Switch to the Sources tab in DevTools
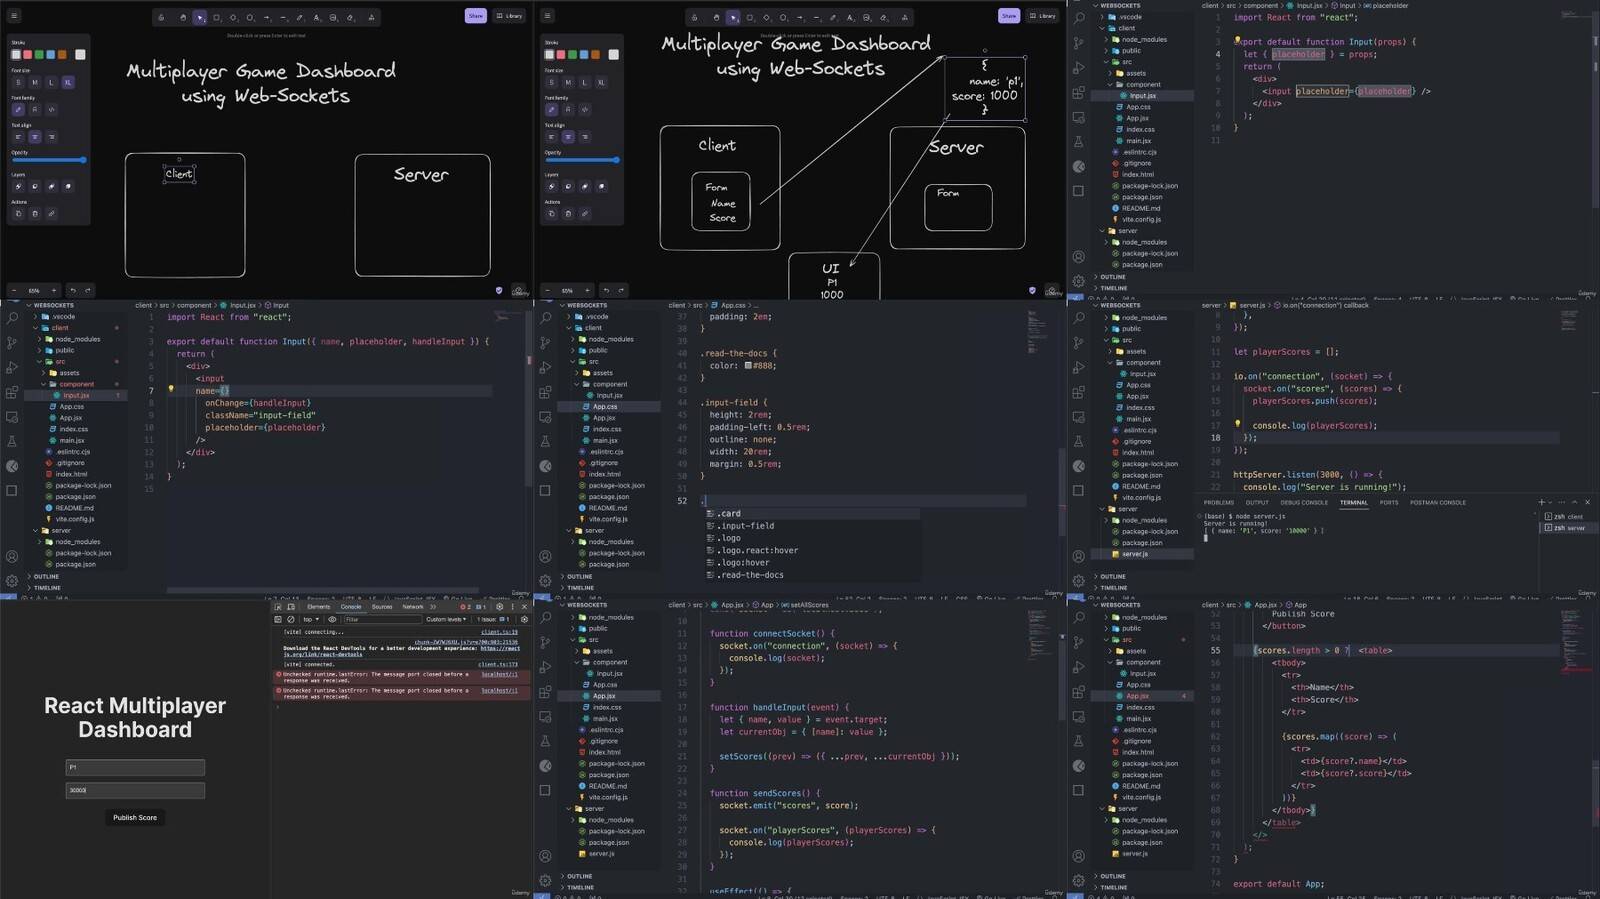 (382, 607)
